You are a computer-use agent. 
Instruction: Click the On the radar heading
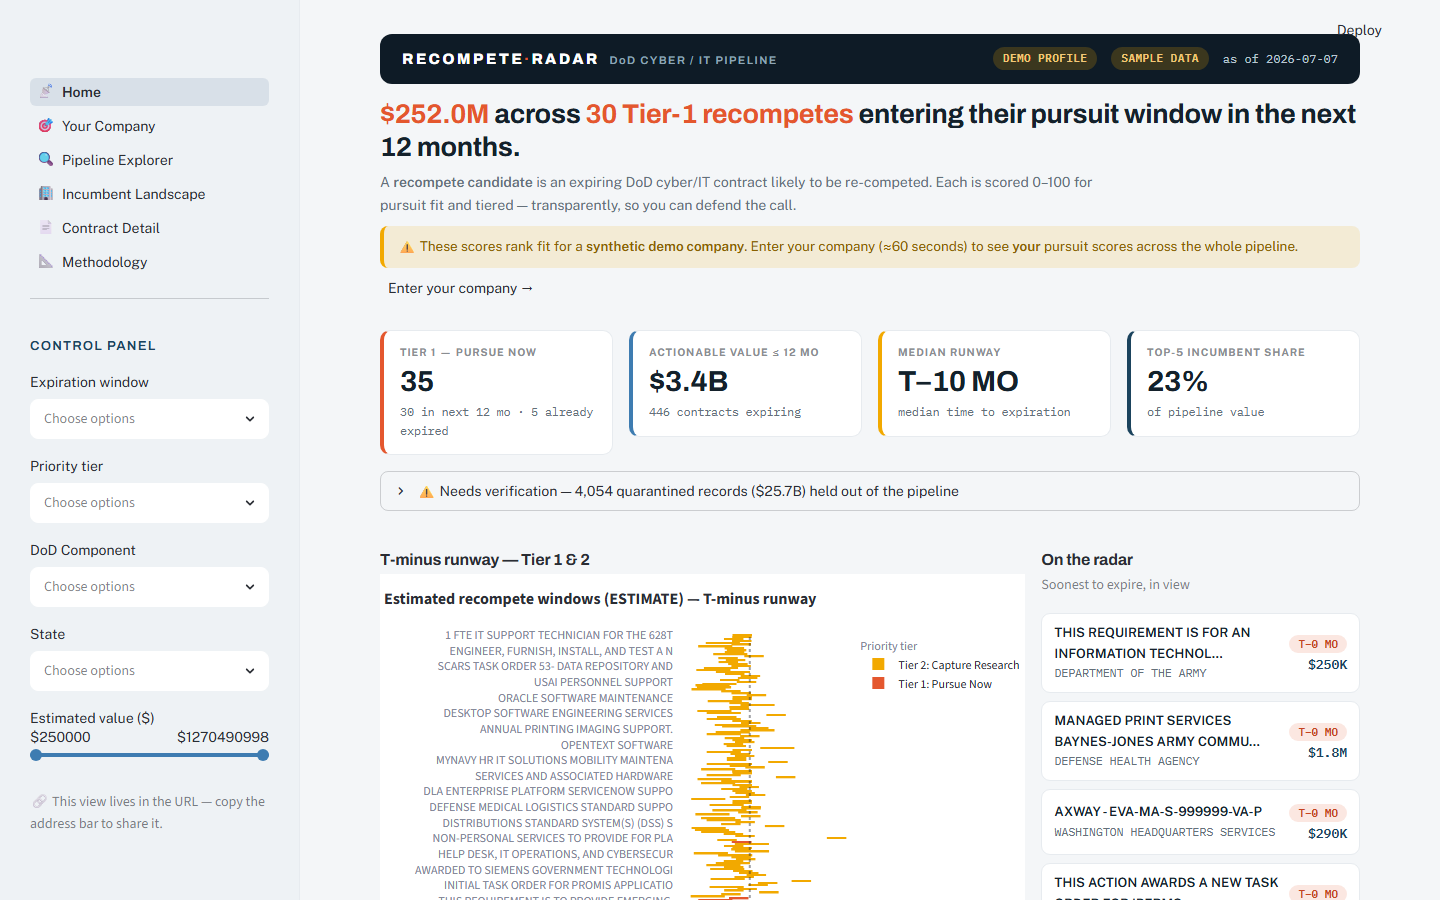[x=1087, y=559]
